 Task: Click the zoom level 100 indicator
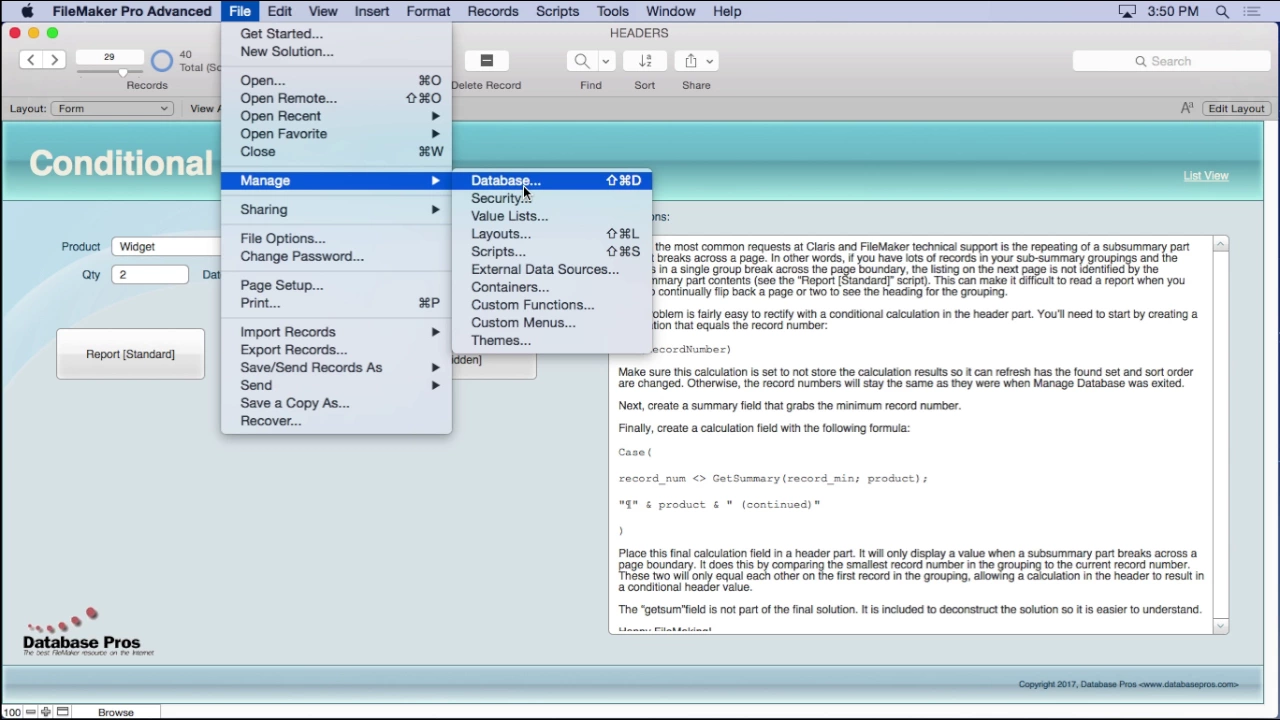[12, 712]
